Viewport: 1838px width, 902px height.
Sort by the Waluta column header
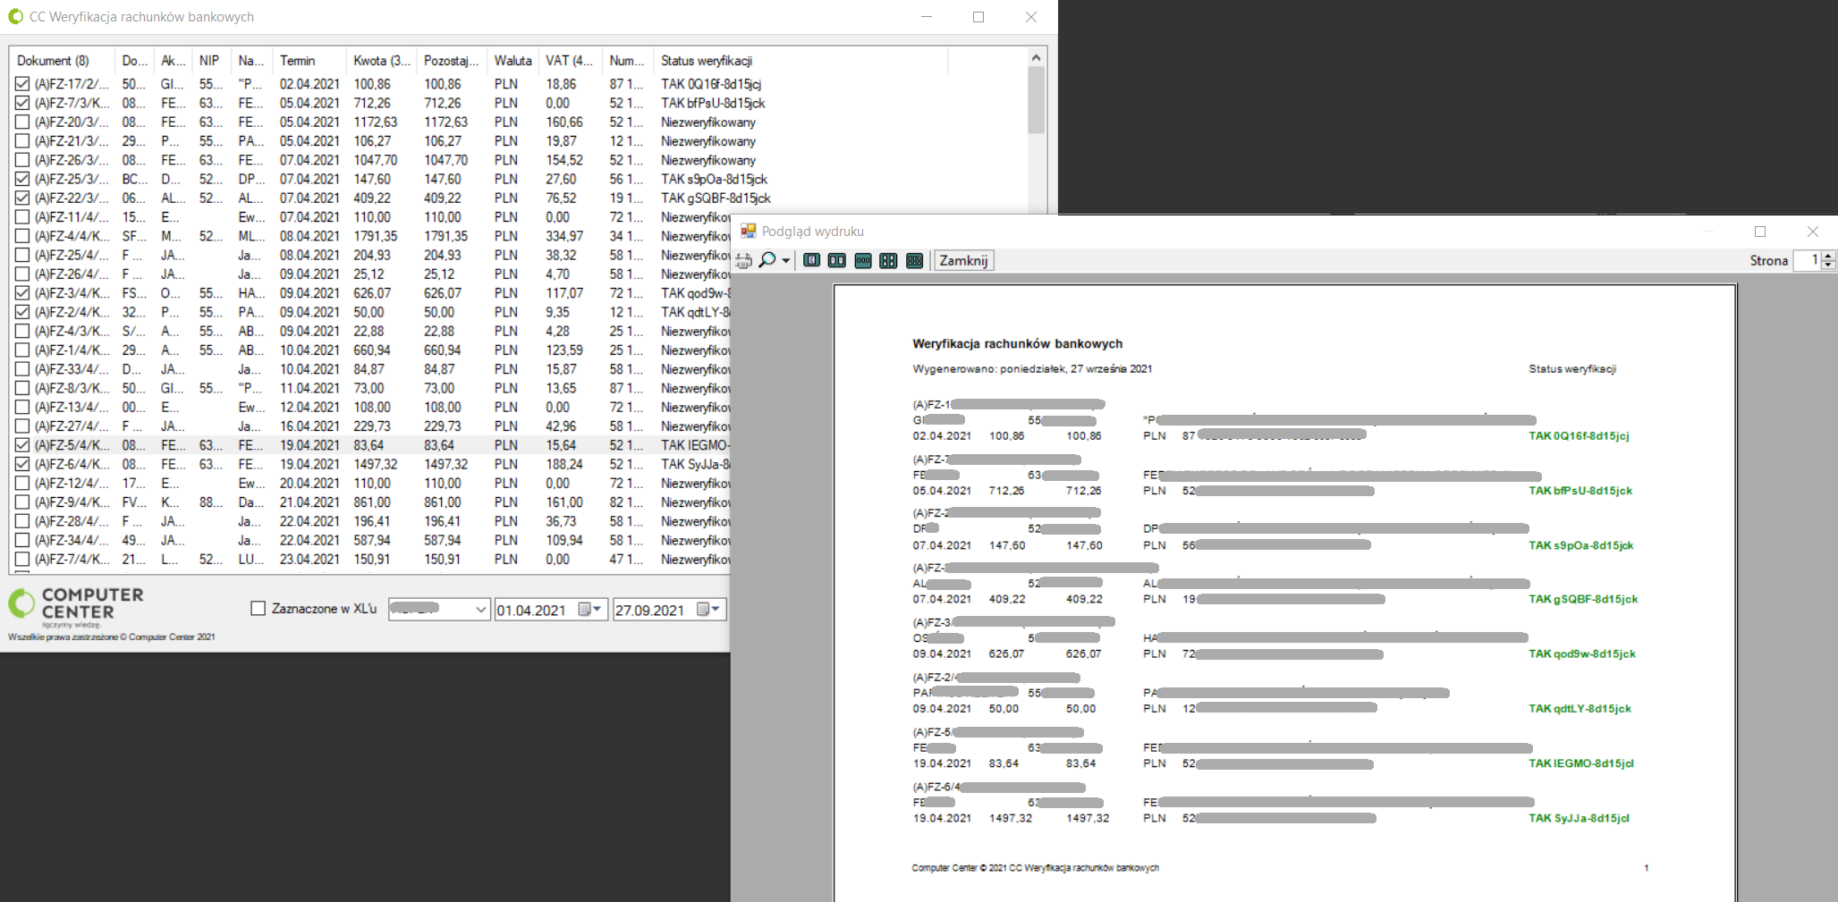[512, 61]
